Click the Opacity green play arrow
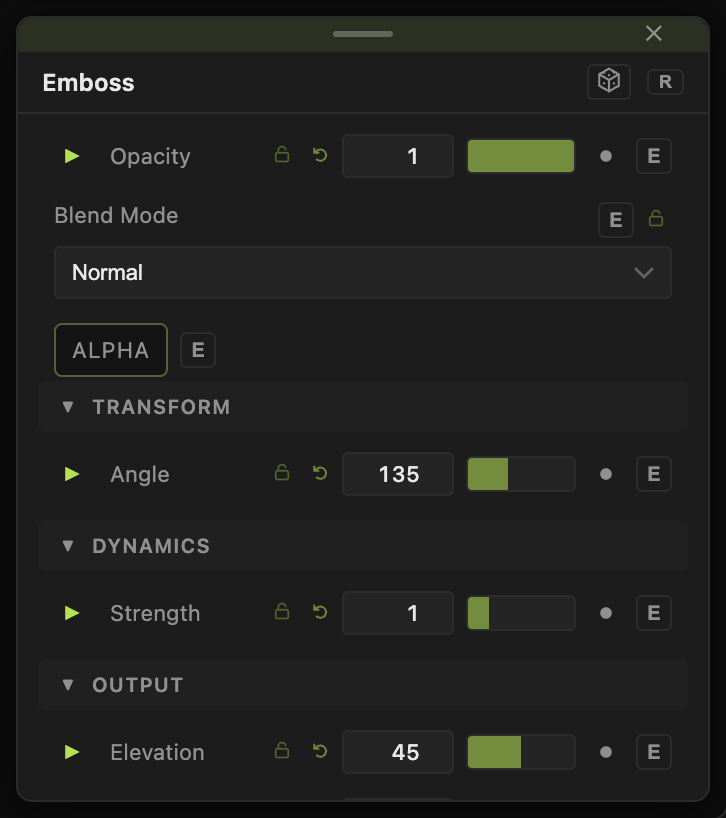 pyautogui.click(x=71, y=156)
